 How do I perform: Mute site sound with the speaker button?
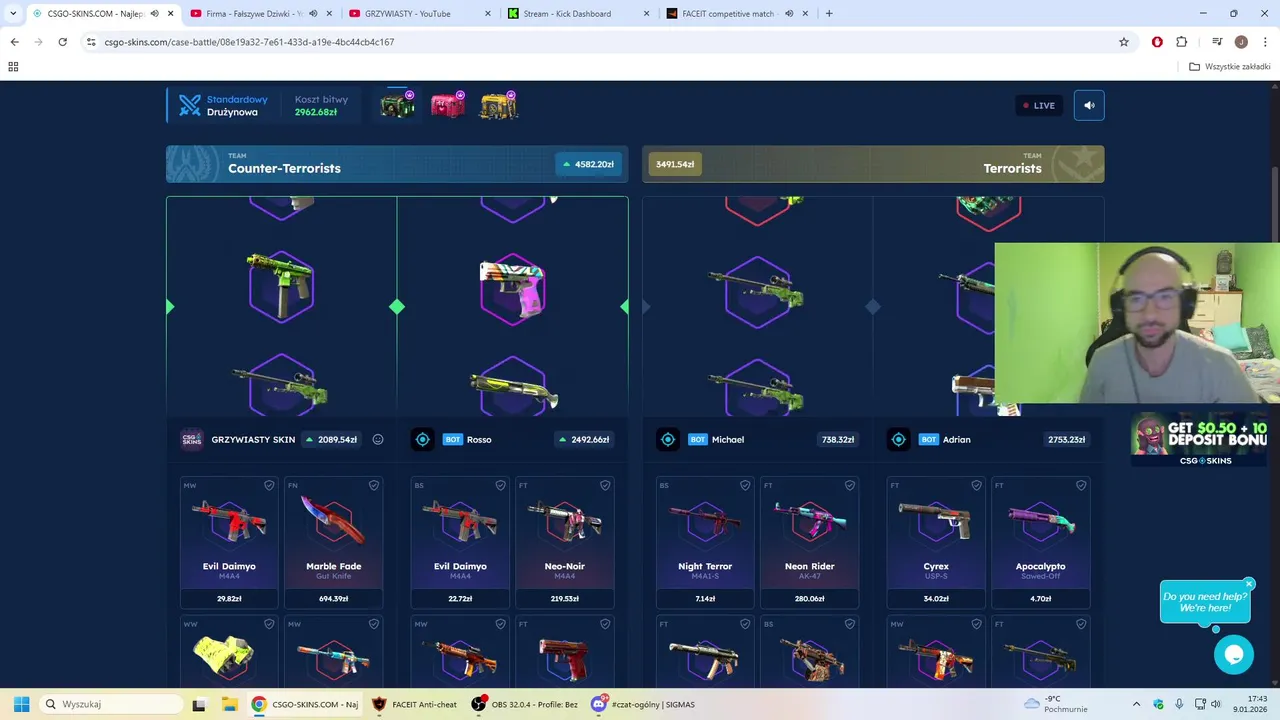1089,105
